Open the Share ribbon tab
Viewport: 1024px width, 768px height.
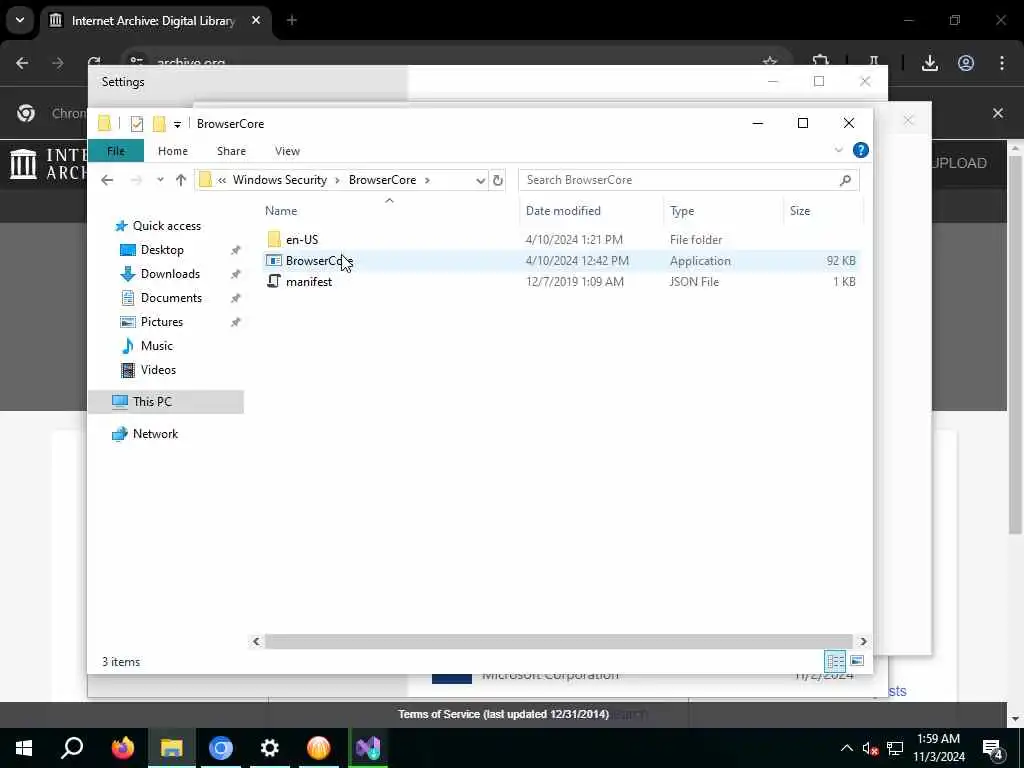click(x=231, y=151)
